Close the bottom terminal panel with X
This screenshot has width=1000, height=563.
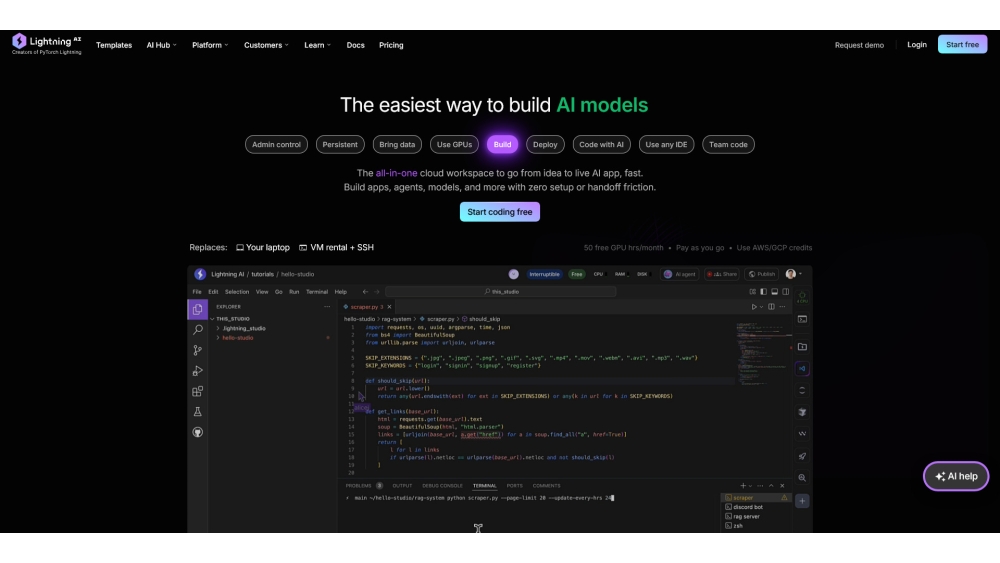pos(783,486)
